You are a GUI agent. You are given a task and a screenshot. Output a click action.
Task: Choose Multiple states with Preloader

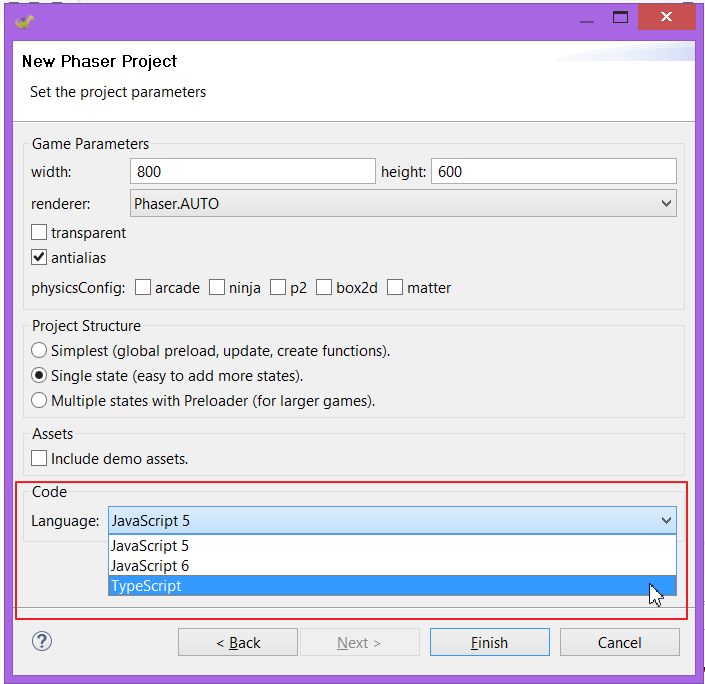(x=39, y=400)
